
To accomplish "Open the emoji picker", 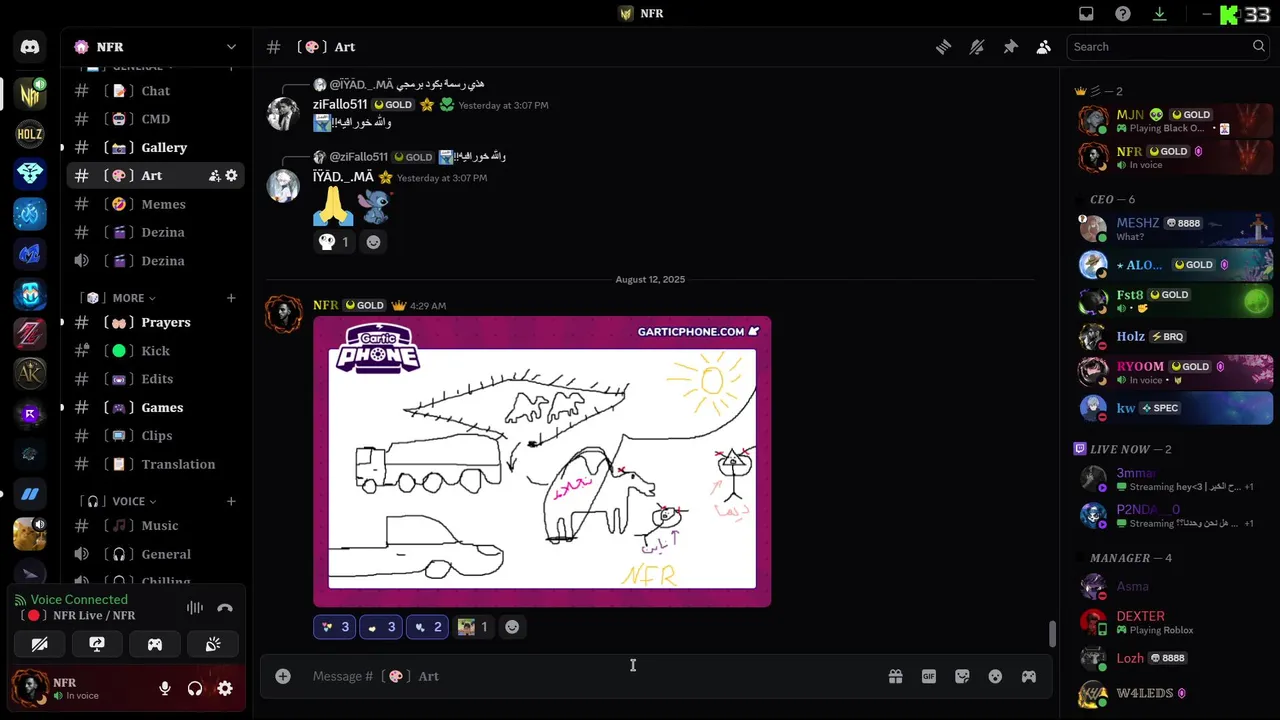I will 995,676.
